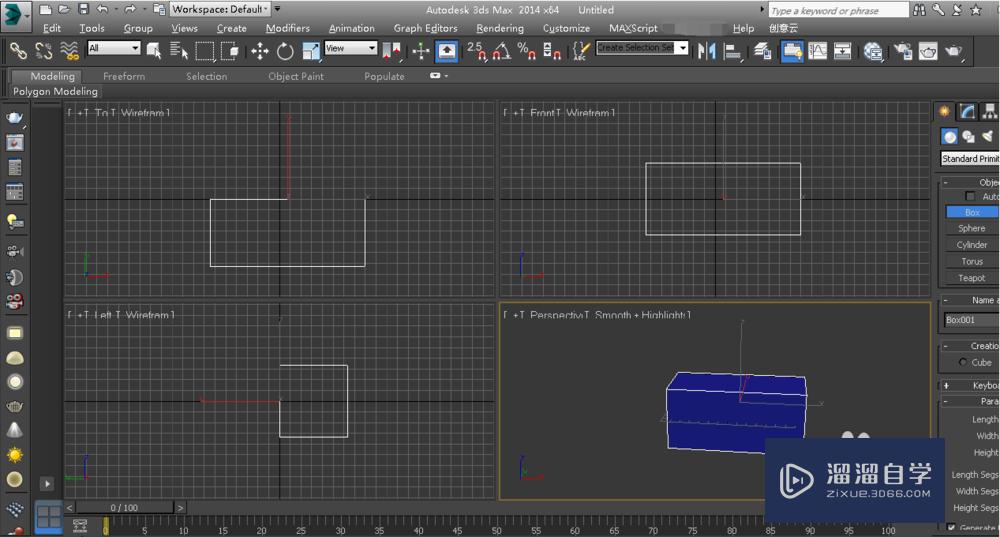Open the Mirror tool
Image resolution: width=1000 pixels, height=537 pixels.
(x=707, y=51)
